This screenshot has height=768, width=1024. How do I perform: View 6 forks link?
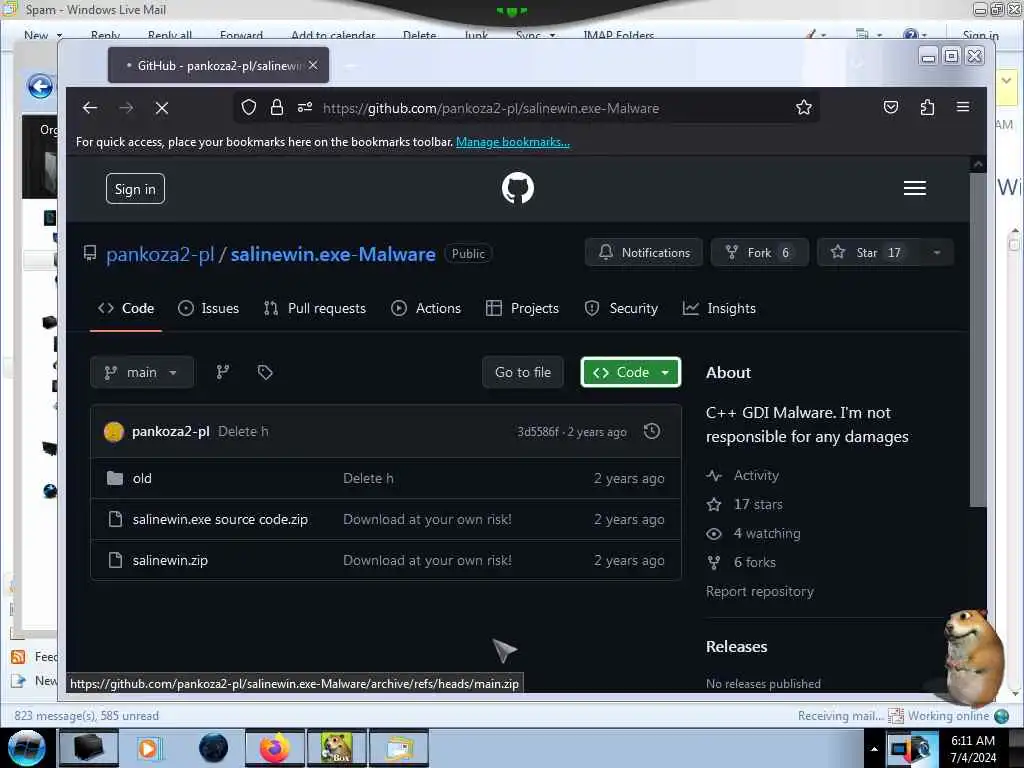point(754,562)
